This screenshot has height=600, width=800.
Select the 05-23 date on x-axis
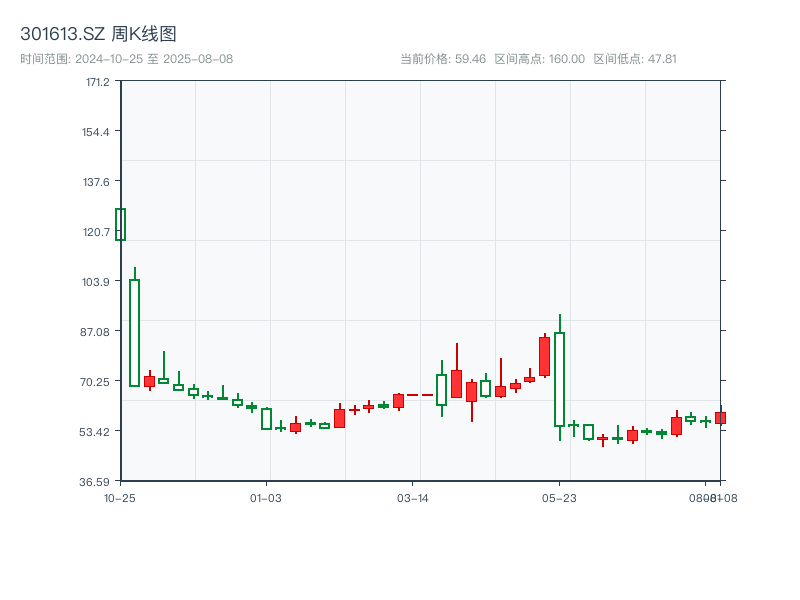pos(559,497)
